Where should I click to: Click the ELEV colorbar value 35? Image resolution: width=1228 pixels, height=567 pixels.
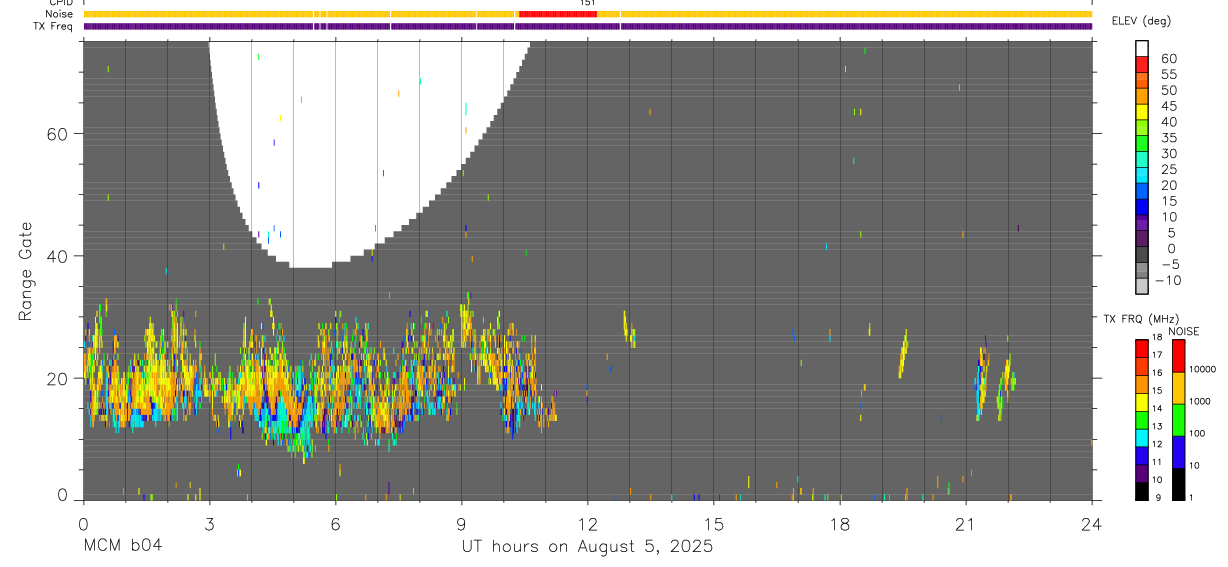pyautogui.click(x=1168, y=138)
